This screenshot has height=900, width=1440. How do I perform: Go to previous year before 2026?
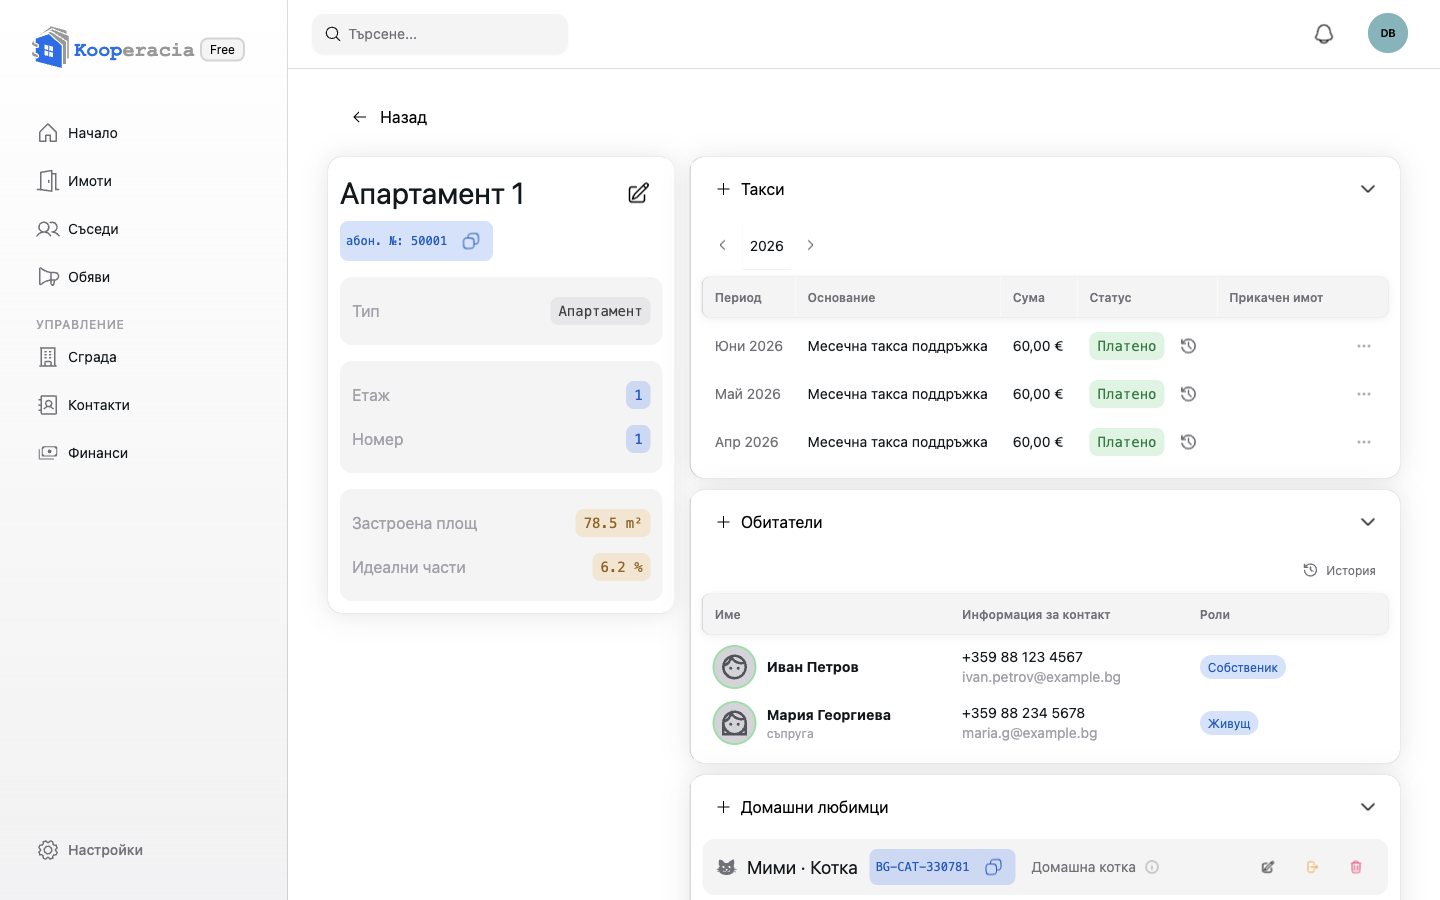pyautogui.click(x=722, y=245)
